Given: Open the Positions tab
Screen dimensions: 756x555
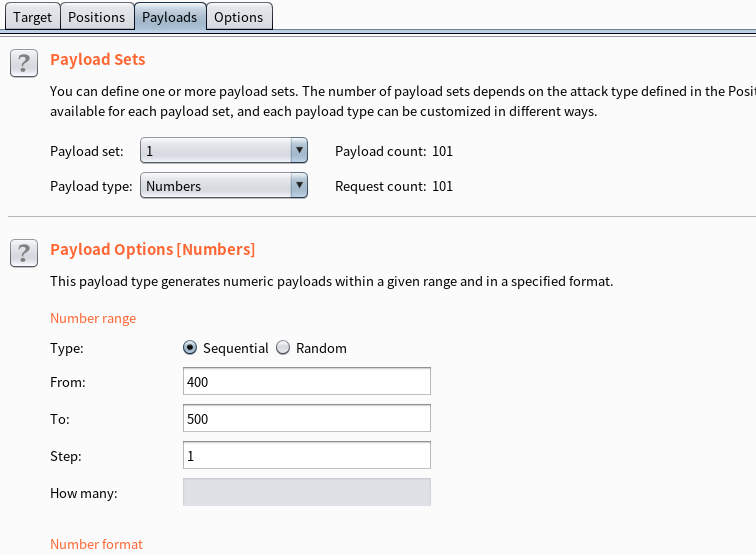Looking at the screenshot, I should click(96, 17).
